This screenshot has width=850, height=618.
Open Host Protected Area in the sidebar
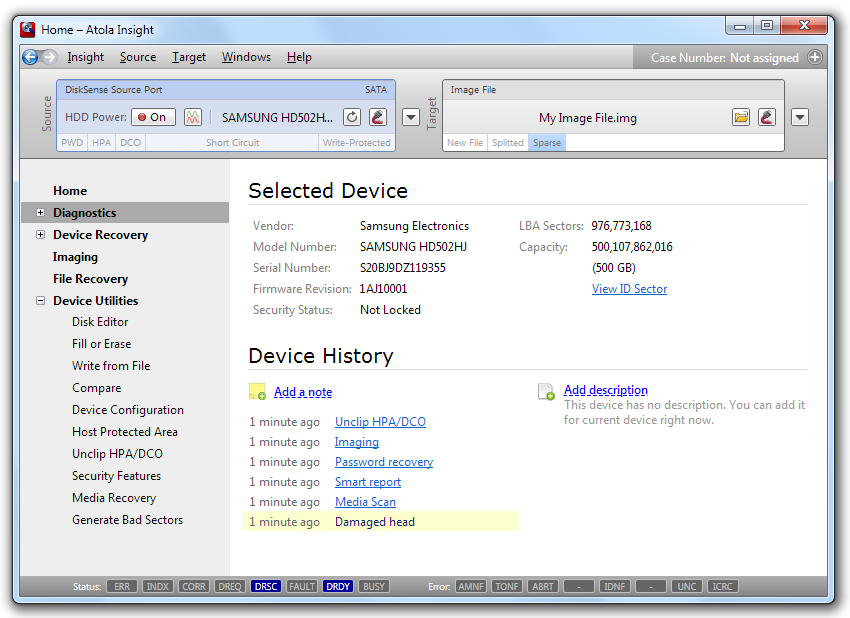(x=125, y=432)
